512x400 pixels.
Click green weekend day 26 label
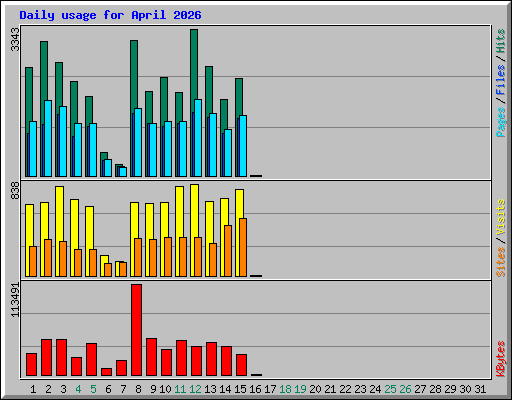405,389
